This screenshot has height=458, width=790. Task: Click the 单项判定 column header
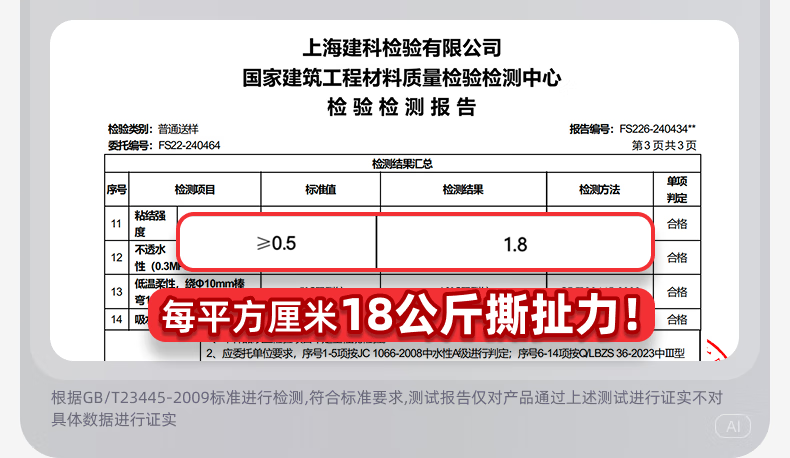tap(677, 189)
